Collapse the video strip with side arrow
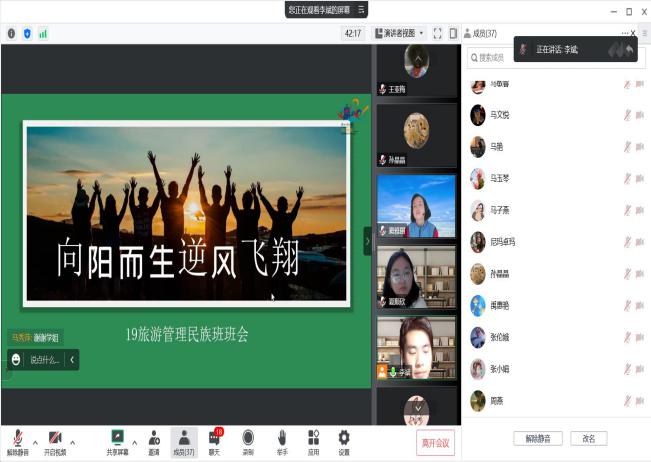The width and height of the screenshot is (651, 462). 367,241
